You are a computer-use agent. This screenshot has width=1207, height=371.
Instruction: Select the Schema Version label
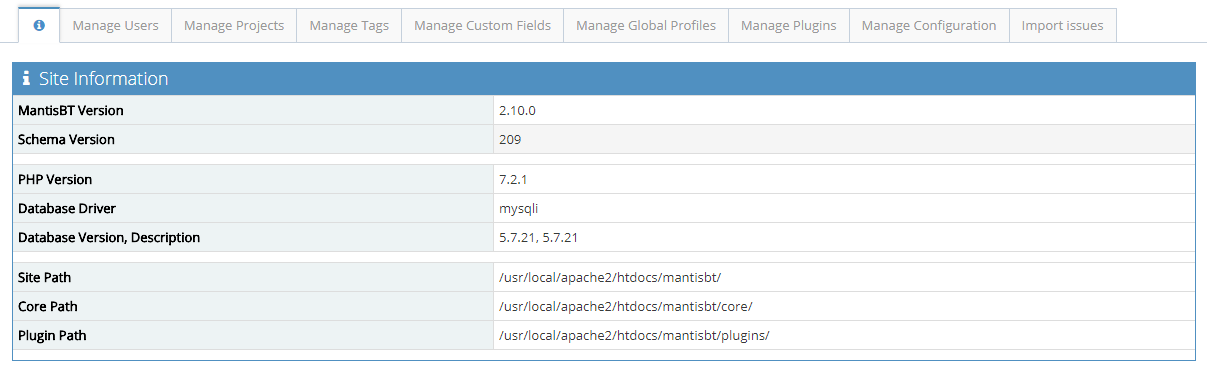point(66,139)
